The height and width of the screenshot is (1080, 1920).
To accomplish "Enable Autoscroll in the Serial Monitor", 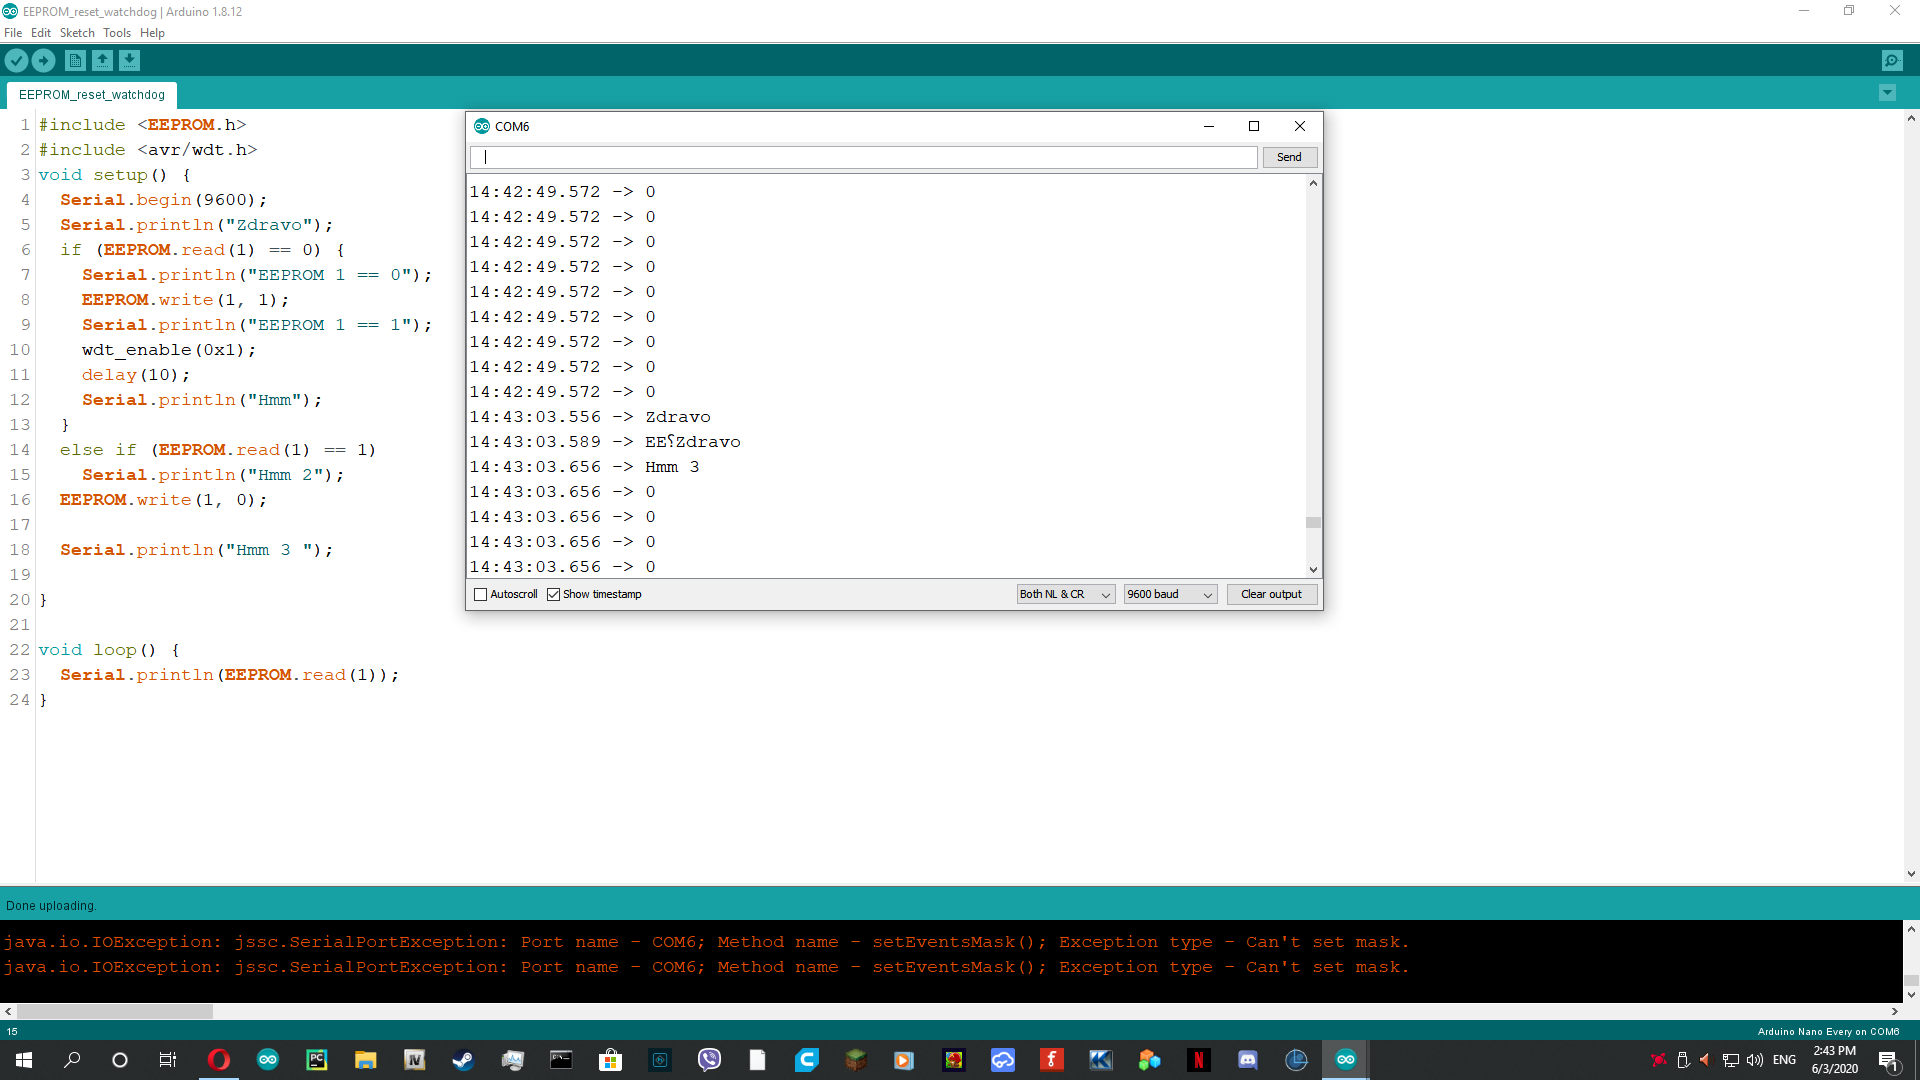I will 481,594.
